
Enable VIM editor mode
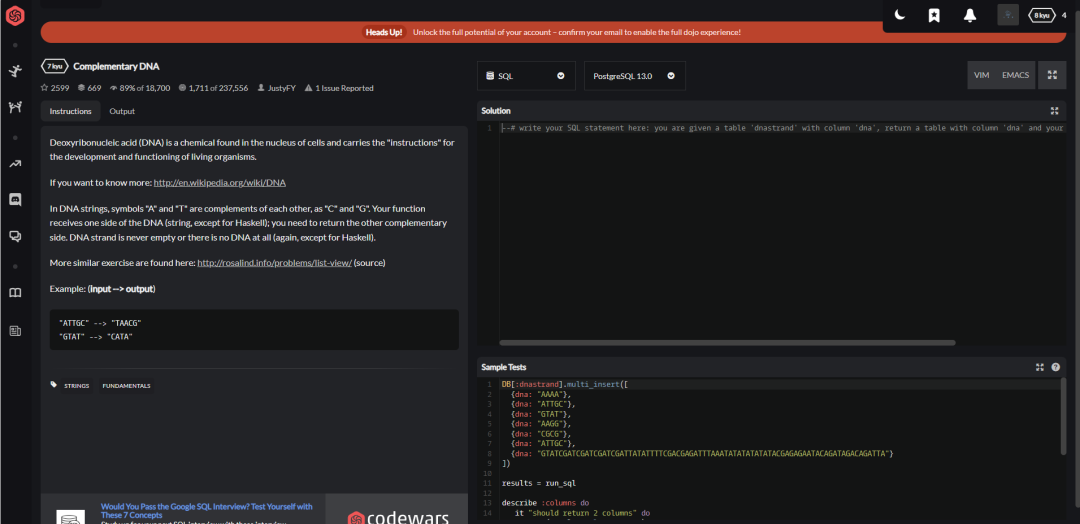(x=981, y=75)
